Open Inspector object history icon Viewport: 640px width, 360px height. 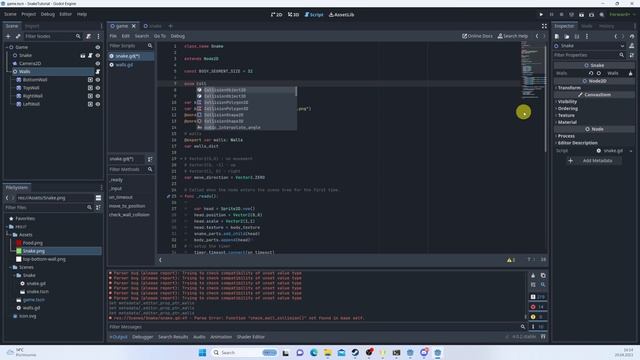click(x=632, y=36)
